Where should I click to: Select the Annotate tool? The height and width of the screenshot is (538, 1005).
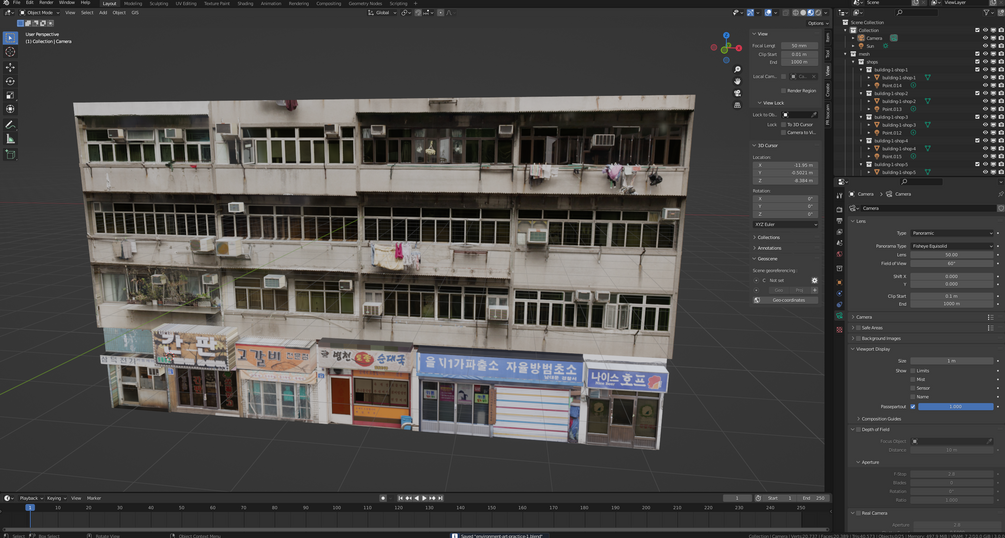[x=10, y=124]
